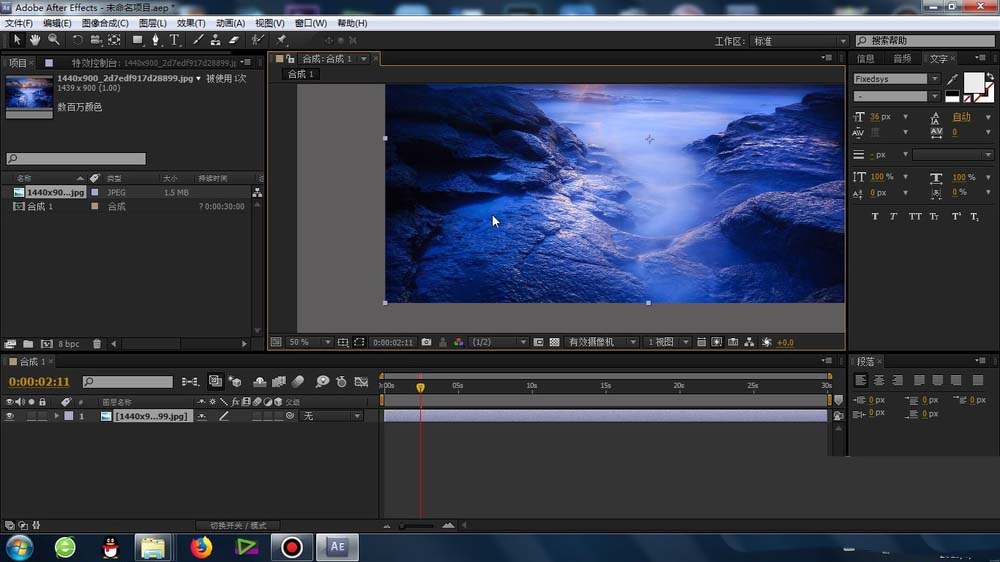1000x562 pixels.
Task: Click the eyedropper in the character panel
Action: 952,79
